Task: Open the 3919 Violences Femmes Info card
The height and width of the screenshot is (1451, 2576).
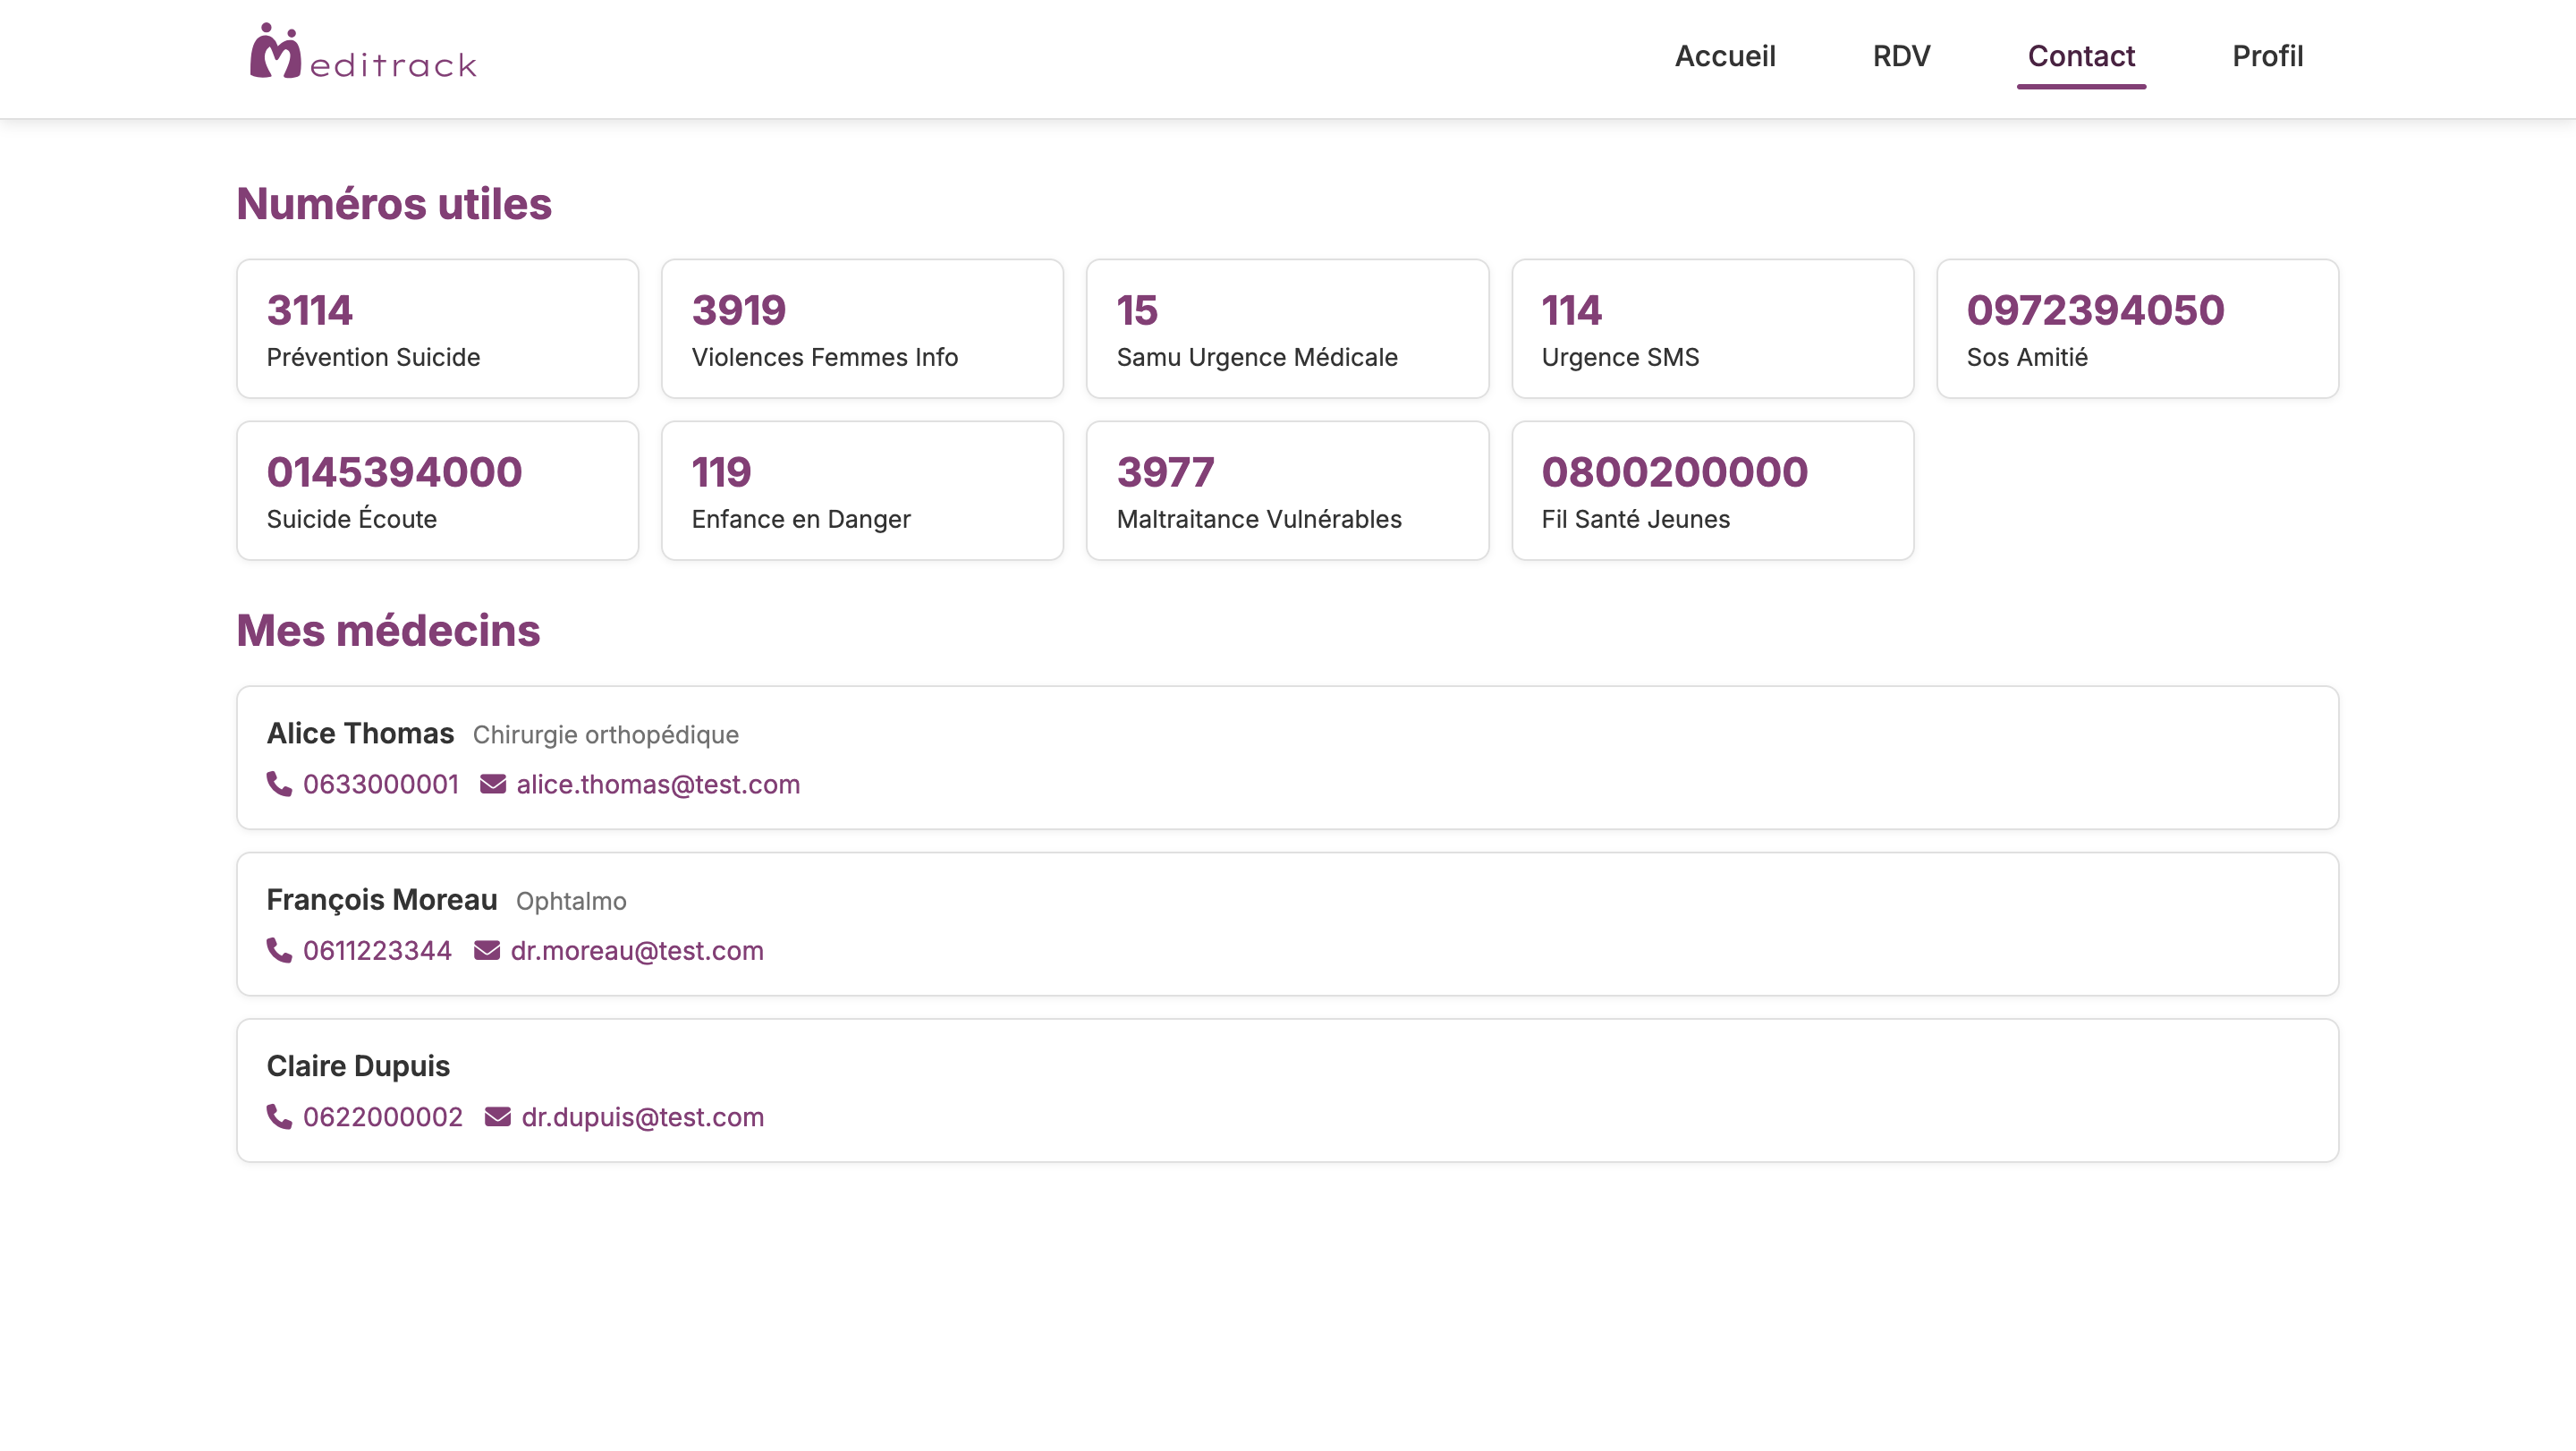Action: (862, 329)
